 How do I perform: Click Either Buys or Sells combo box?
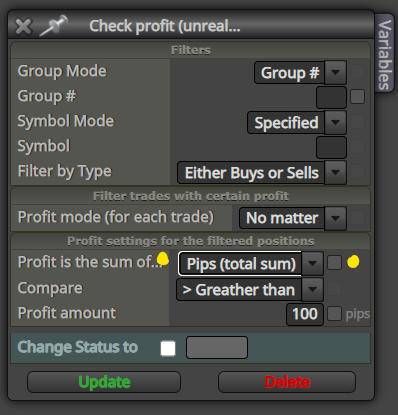coord(251,172)
